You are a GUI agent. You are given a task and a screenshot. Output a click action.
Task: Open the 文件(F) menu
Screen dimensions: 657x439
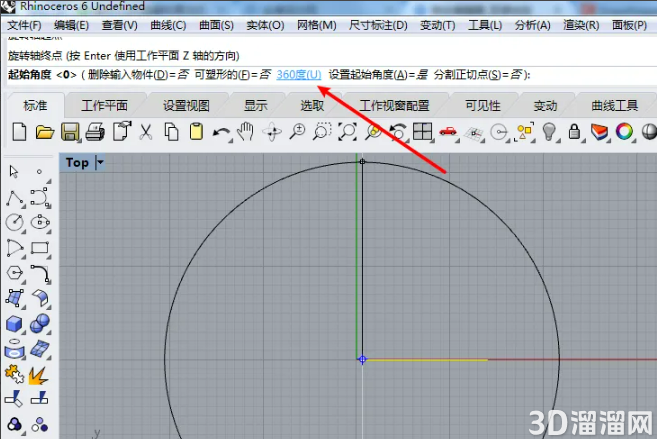tap(24, 25)
